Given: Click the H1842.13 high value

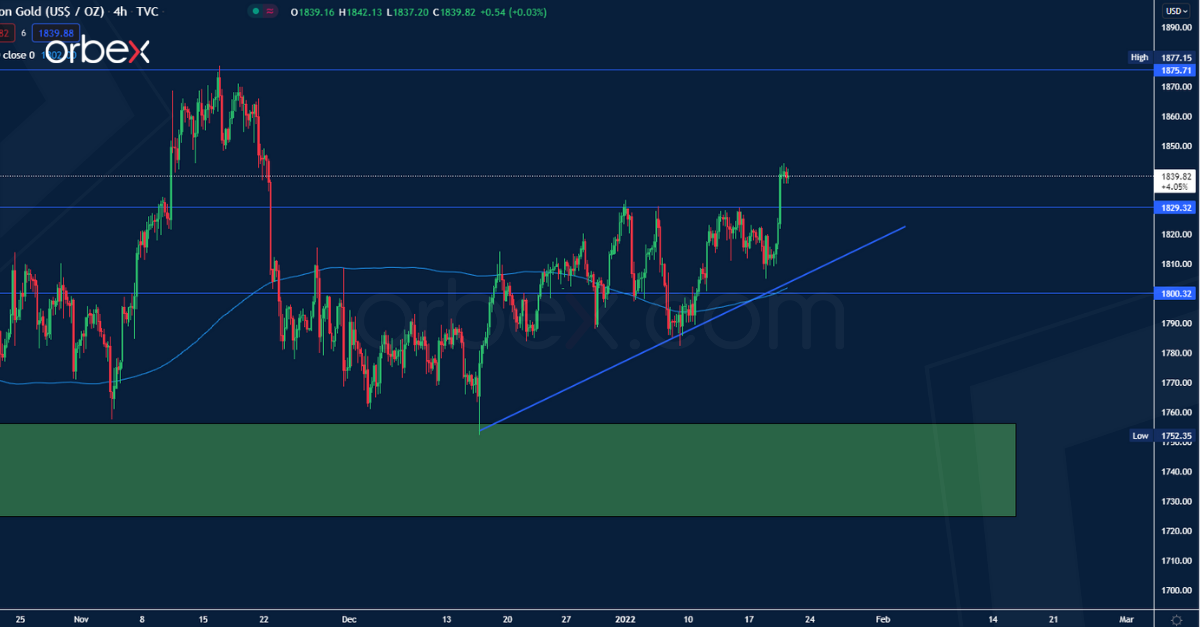Looking at the screenshot, I should click(358, 11).
